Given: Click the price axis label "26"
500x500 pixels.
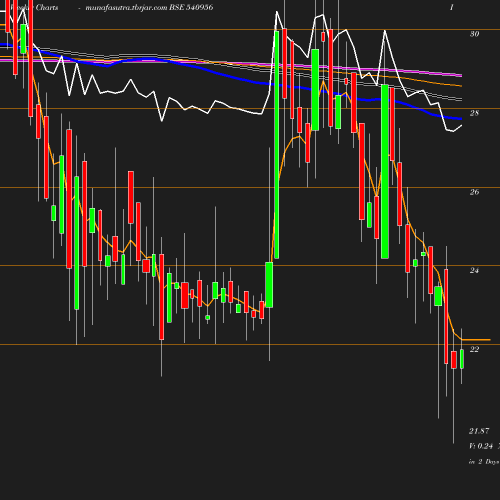Looking at the screenshot, I should click(474, 192).
